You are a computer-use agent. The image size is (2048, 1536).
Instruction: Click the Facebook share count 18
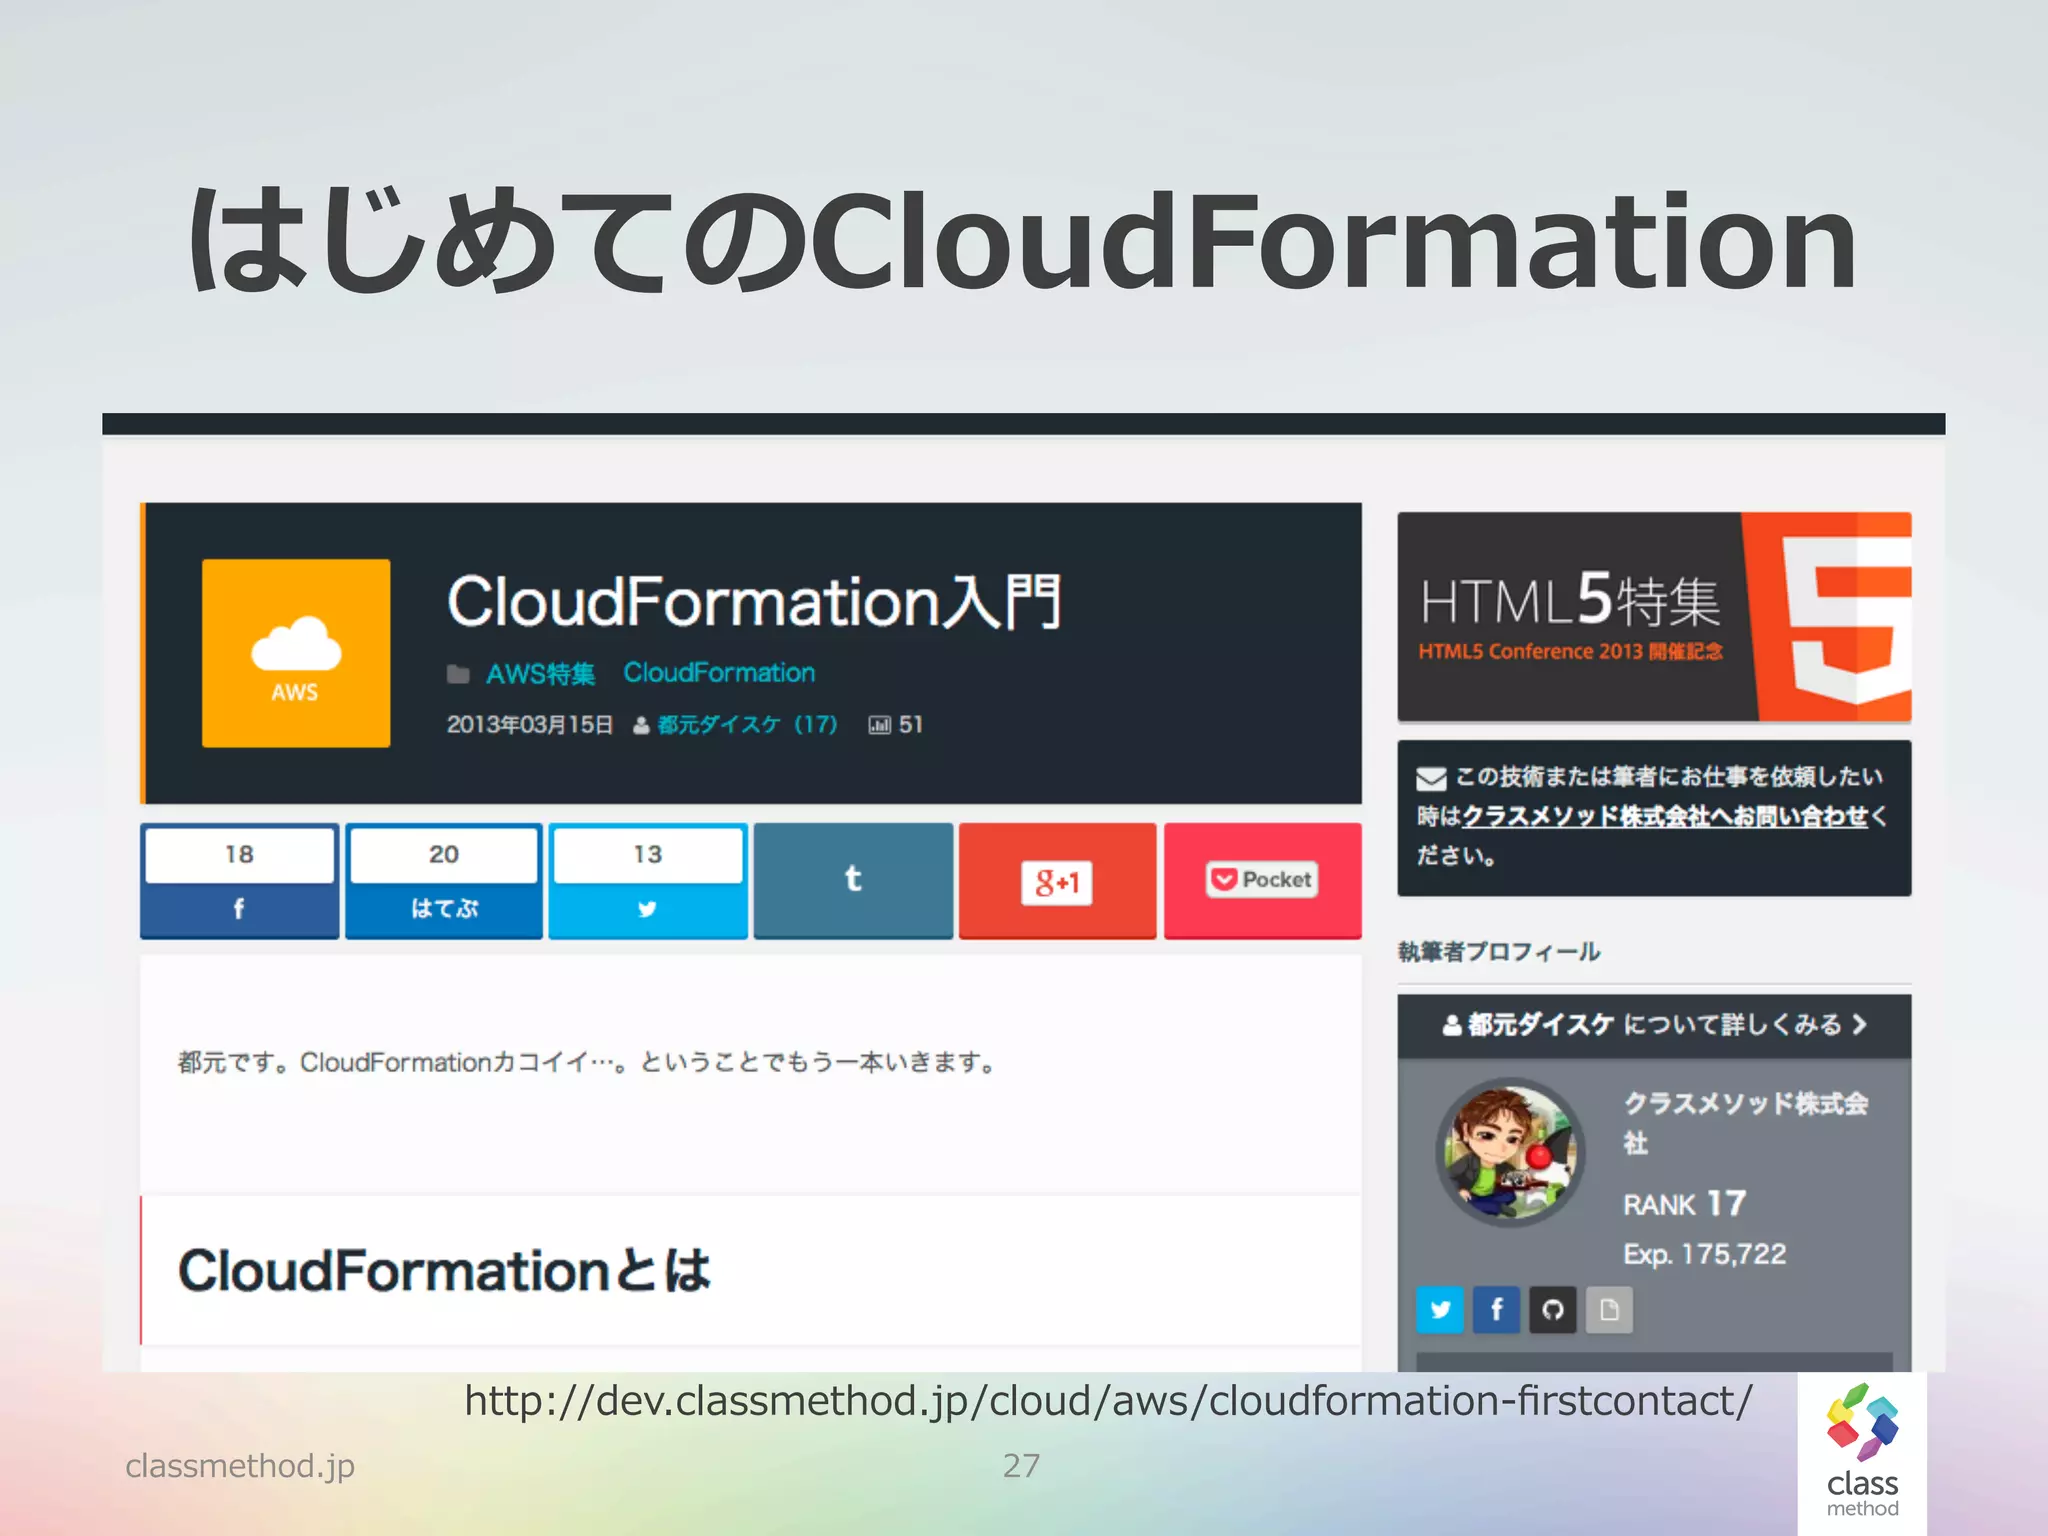[x=239, y=855]
